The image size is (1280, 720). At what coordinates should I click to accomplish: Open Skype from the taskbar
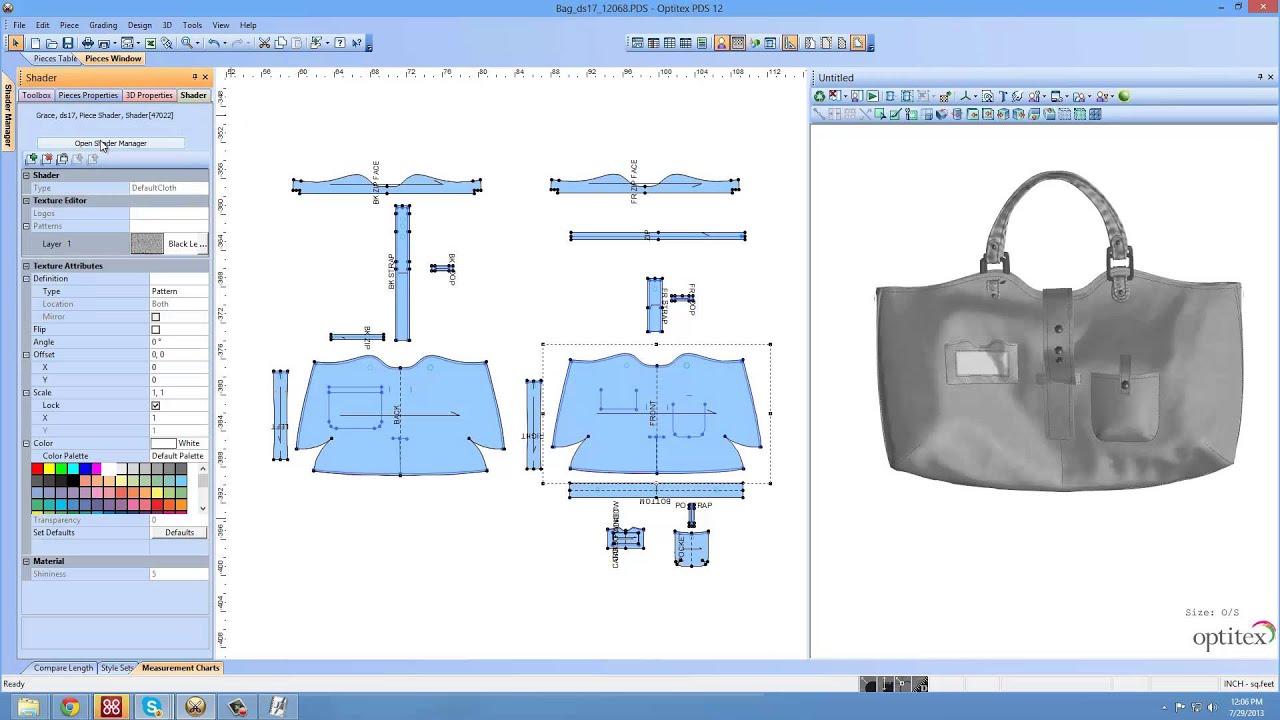click(153, 708)
